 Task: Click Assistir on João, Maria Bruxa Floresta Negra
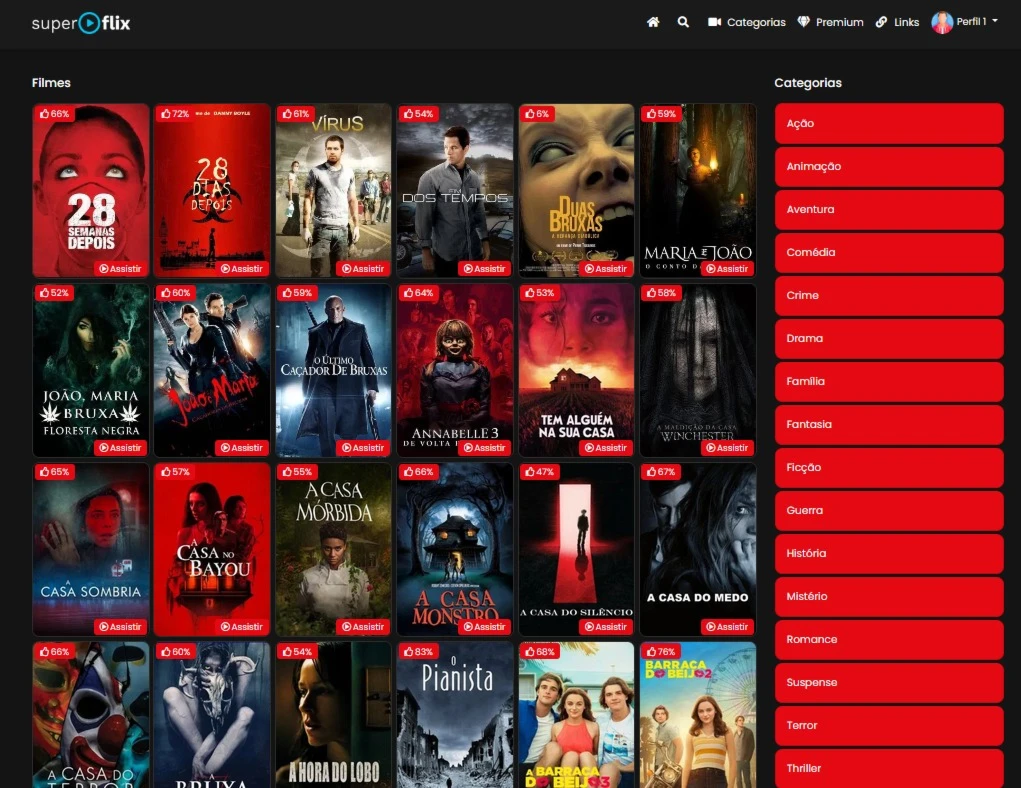click(x=120, y=447)
